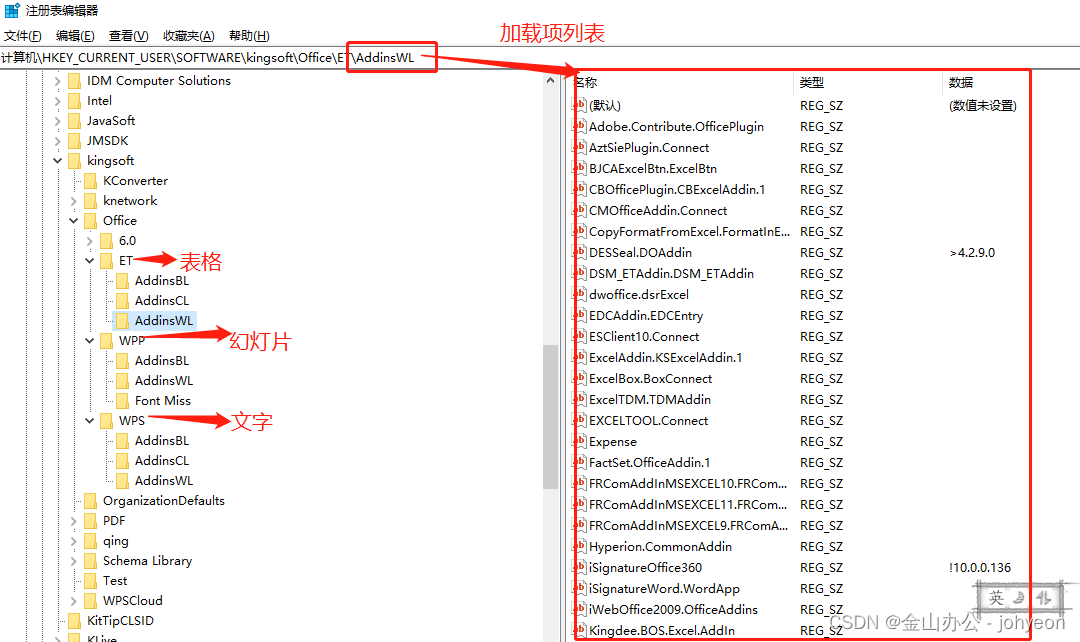Expand the JavaSoft key arrow

tap(58, 121)
